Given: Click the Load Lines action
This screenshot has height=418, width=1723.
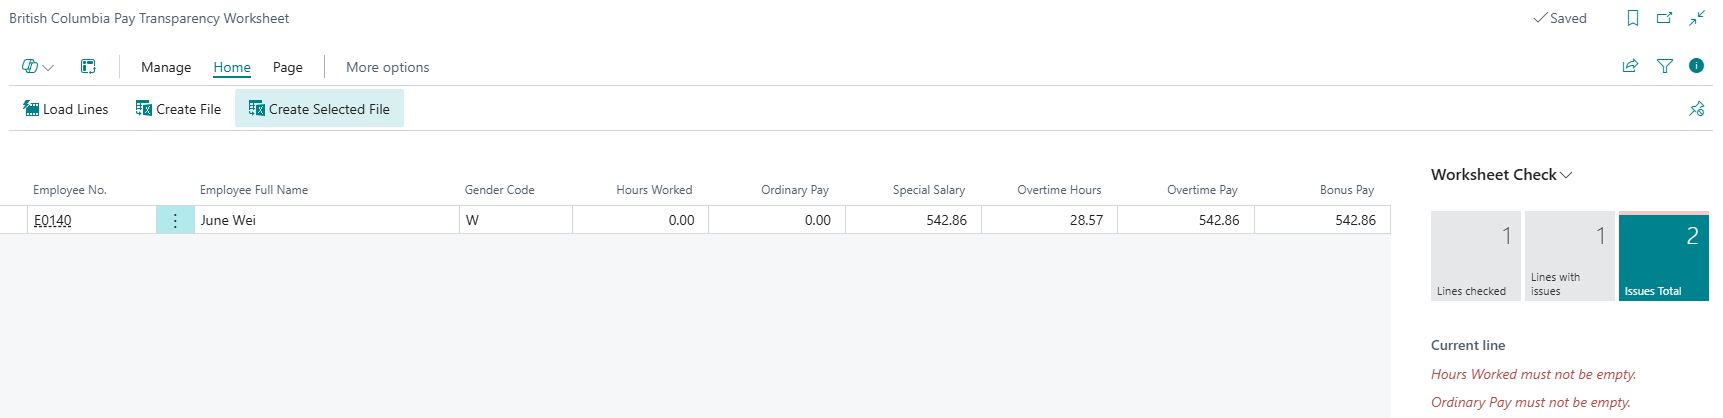Looking at the screenshot, I should coord(66,109).
